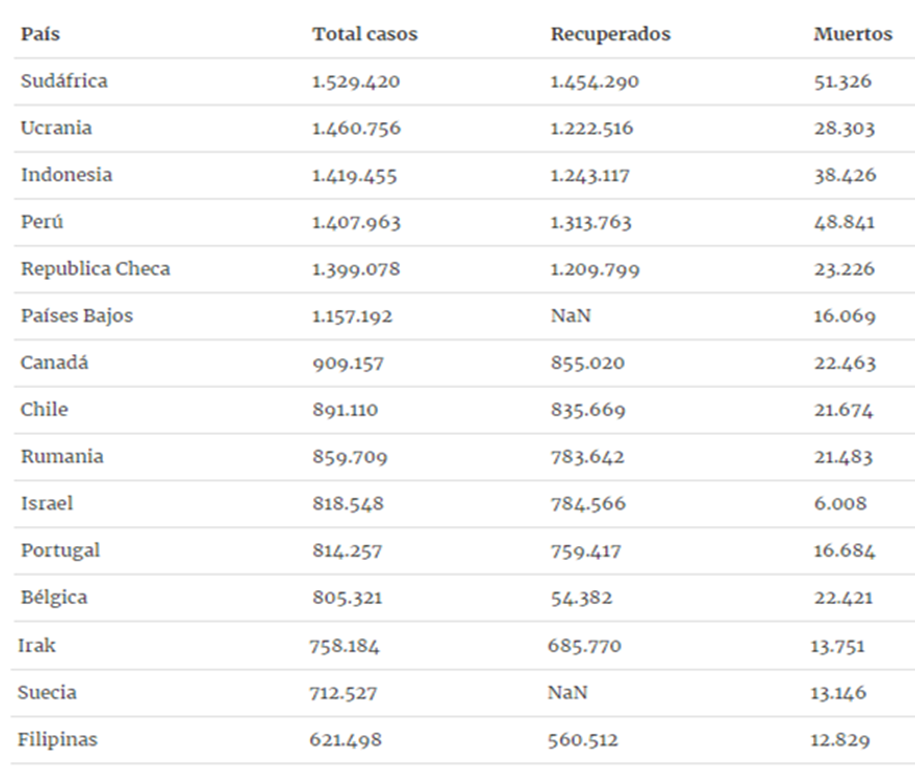Click the Republica Checa row name
The height and width of the screenshot is (772, 916).
click(96, 269)
